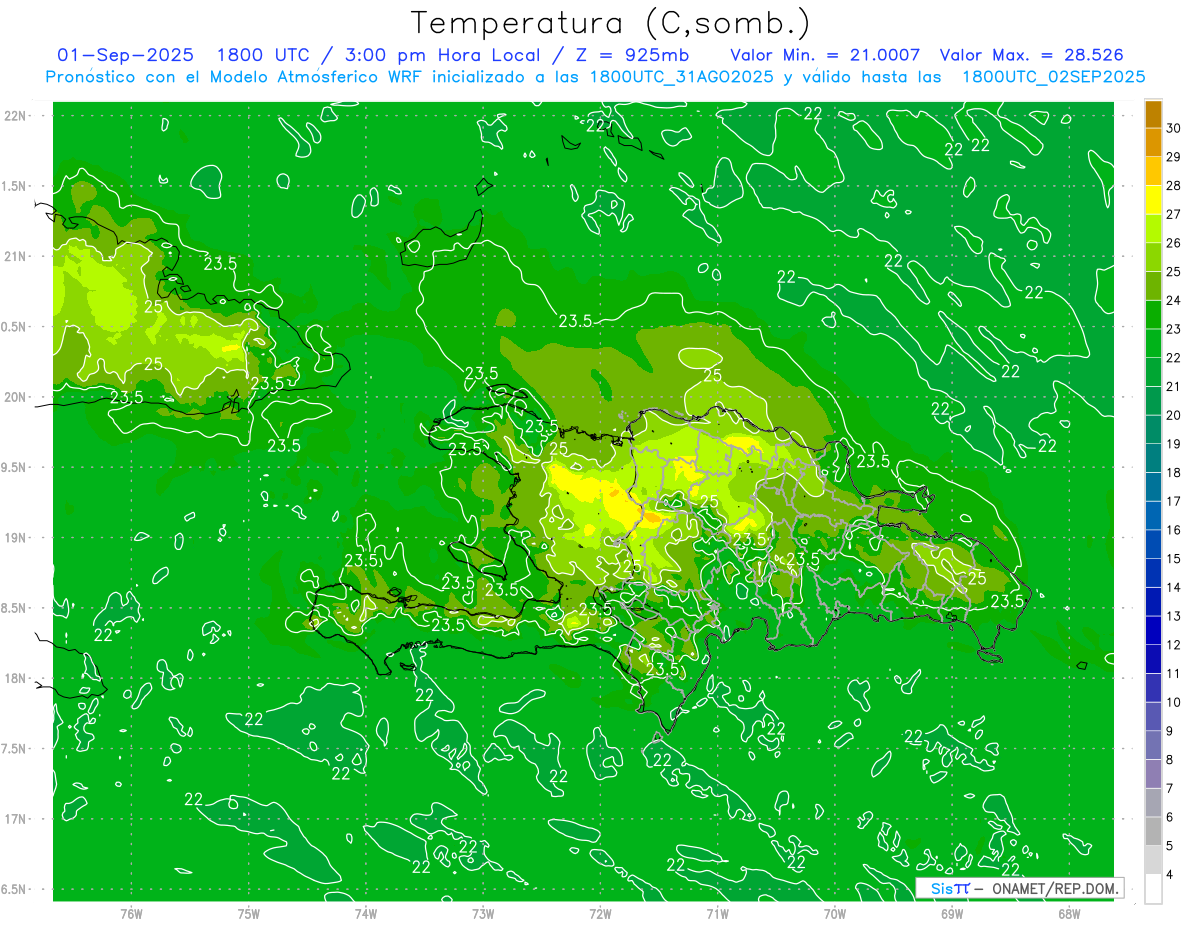Click the valid-until time '1800UTC_02SEP2025'
Viewport: 1200px width, 927px height.
pos(1053,76)
